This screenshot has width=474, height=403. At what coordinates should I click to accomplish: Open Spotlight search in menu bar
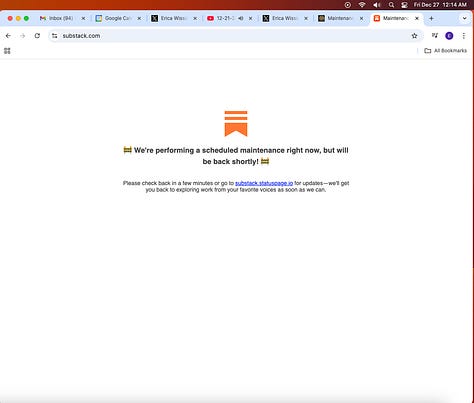pos(391,5)
